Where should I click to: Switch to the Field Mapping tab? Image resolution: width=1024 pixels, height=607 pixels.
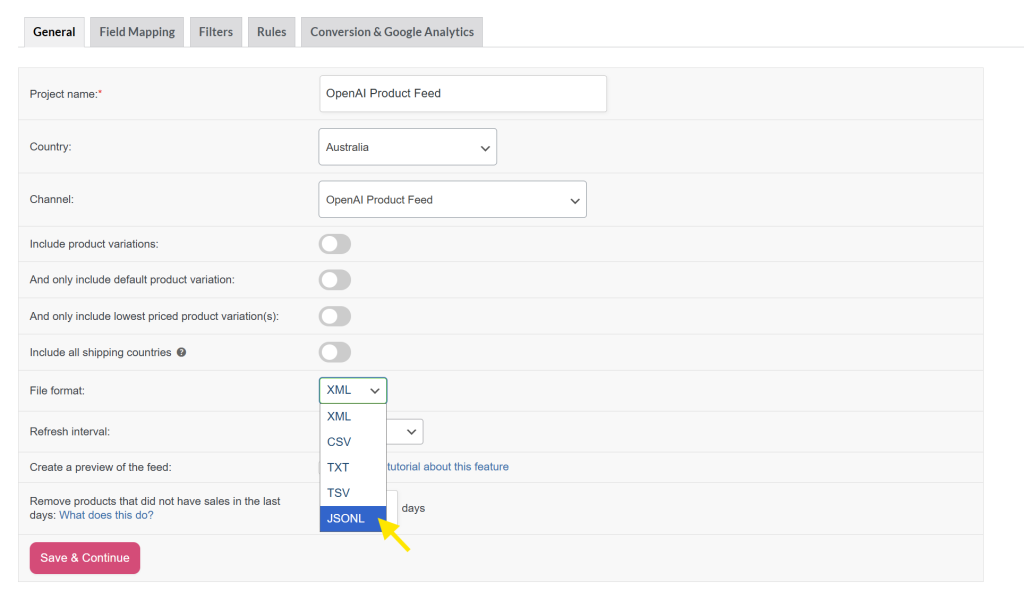pyautogui.click(x=136, y=31)
